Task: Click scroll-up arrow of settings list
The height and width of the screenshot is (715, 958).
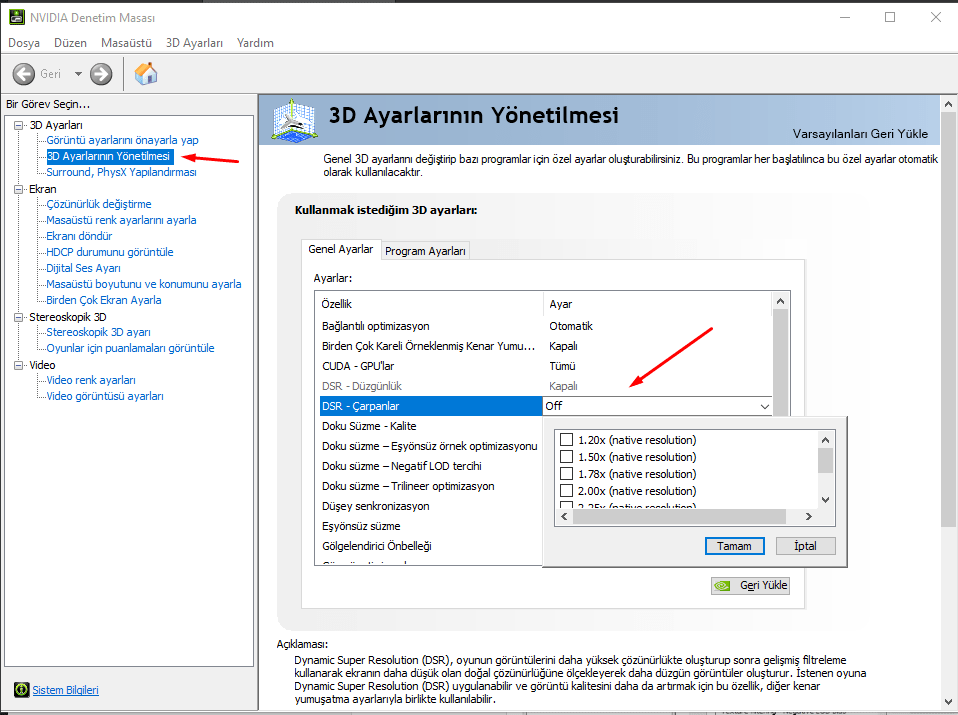Action: [x=780, y=301]
